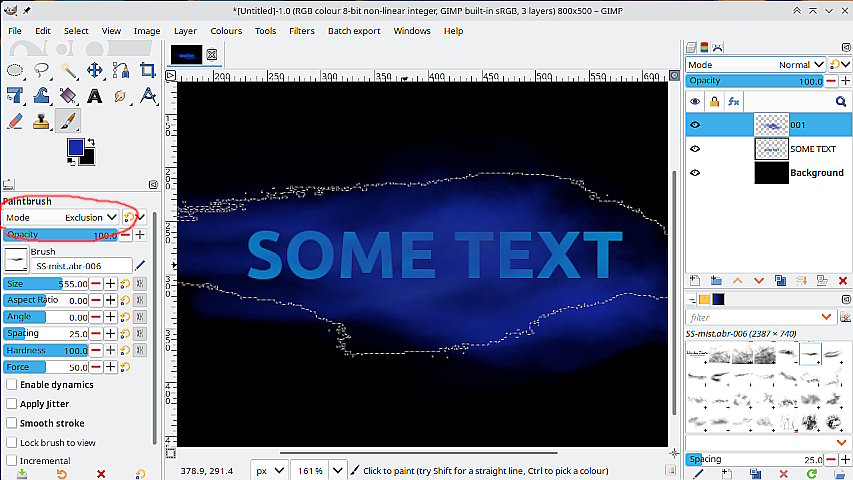Click the blue foreground colour swatch

(x=75, y=146)
